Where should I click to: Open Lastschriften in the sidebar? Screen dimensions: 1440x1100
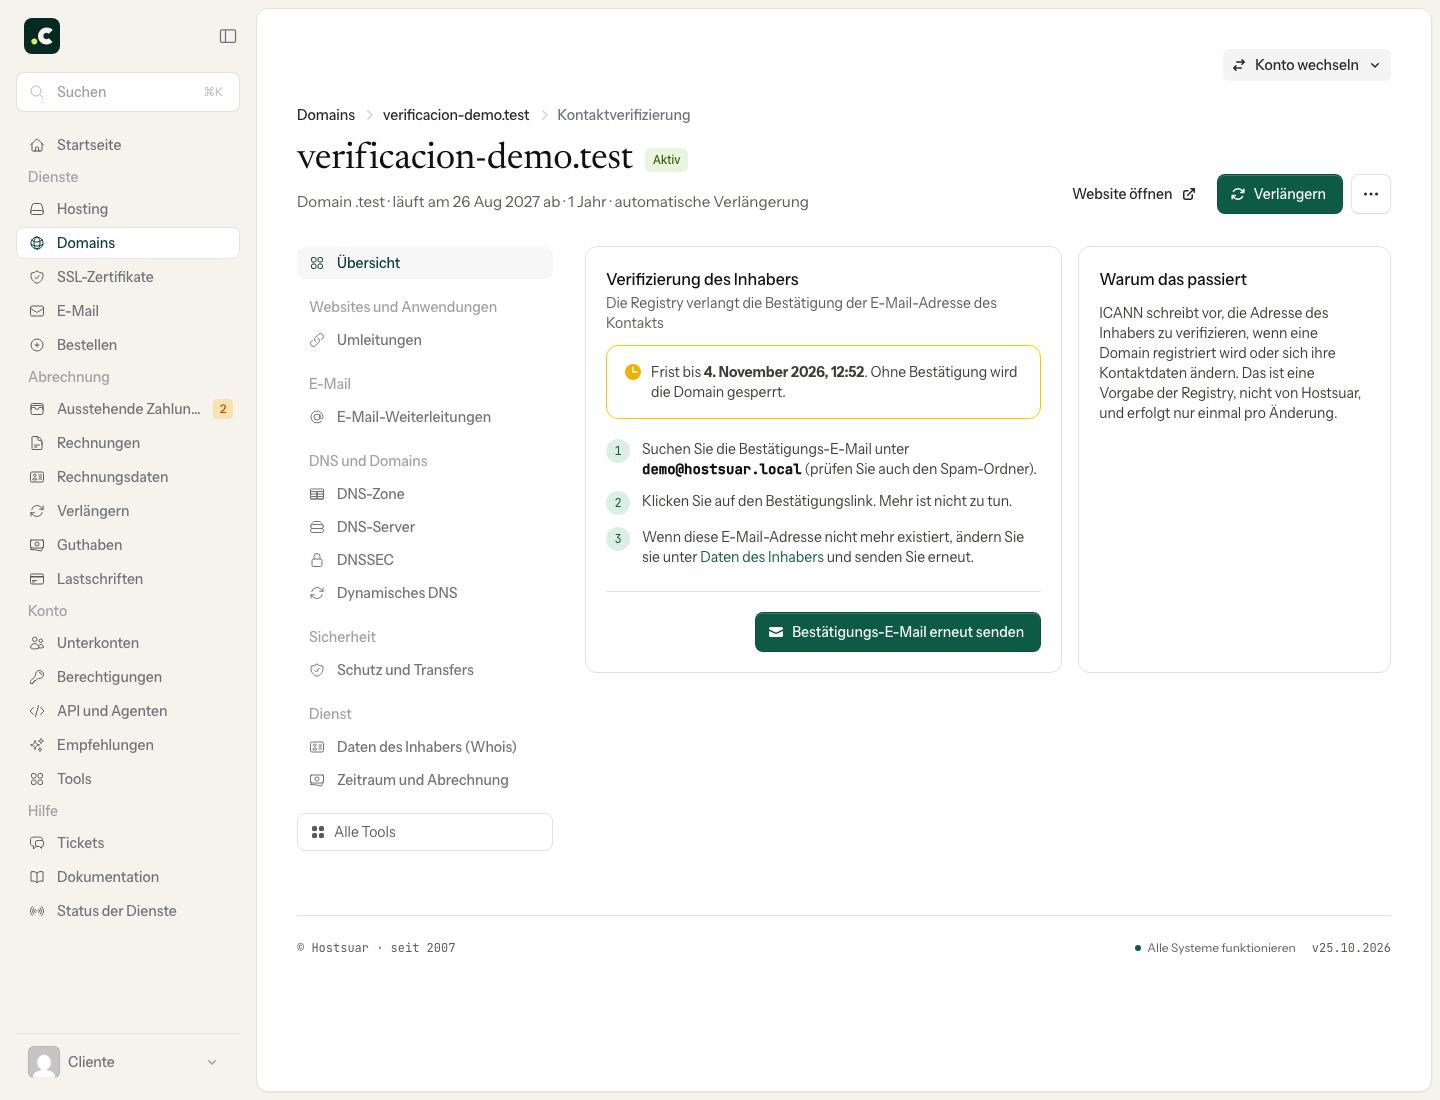pos(128,579)
